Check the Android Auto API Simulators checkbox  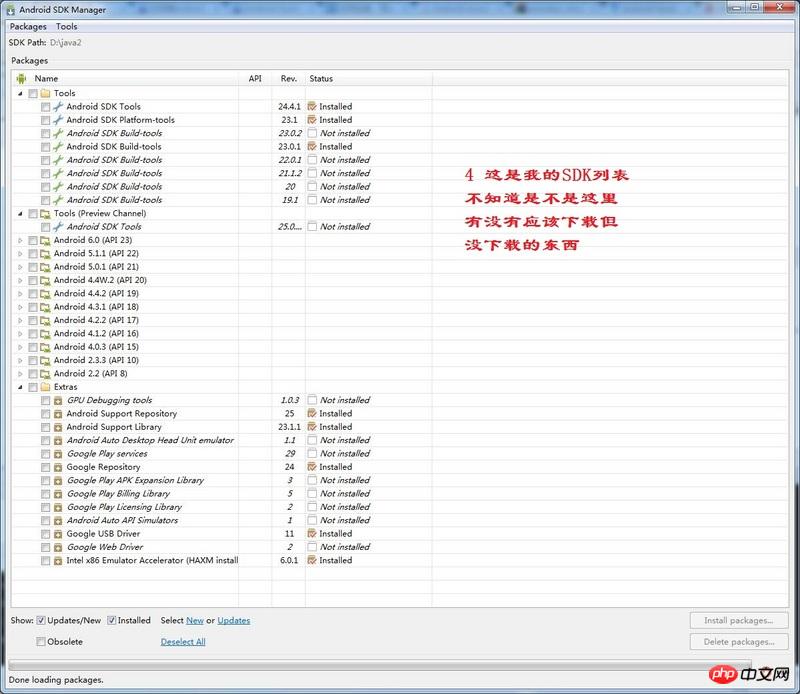[x=45, y=520]
